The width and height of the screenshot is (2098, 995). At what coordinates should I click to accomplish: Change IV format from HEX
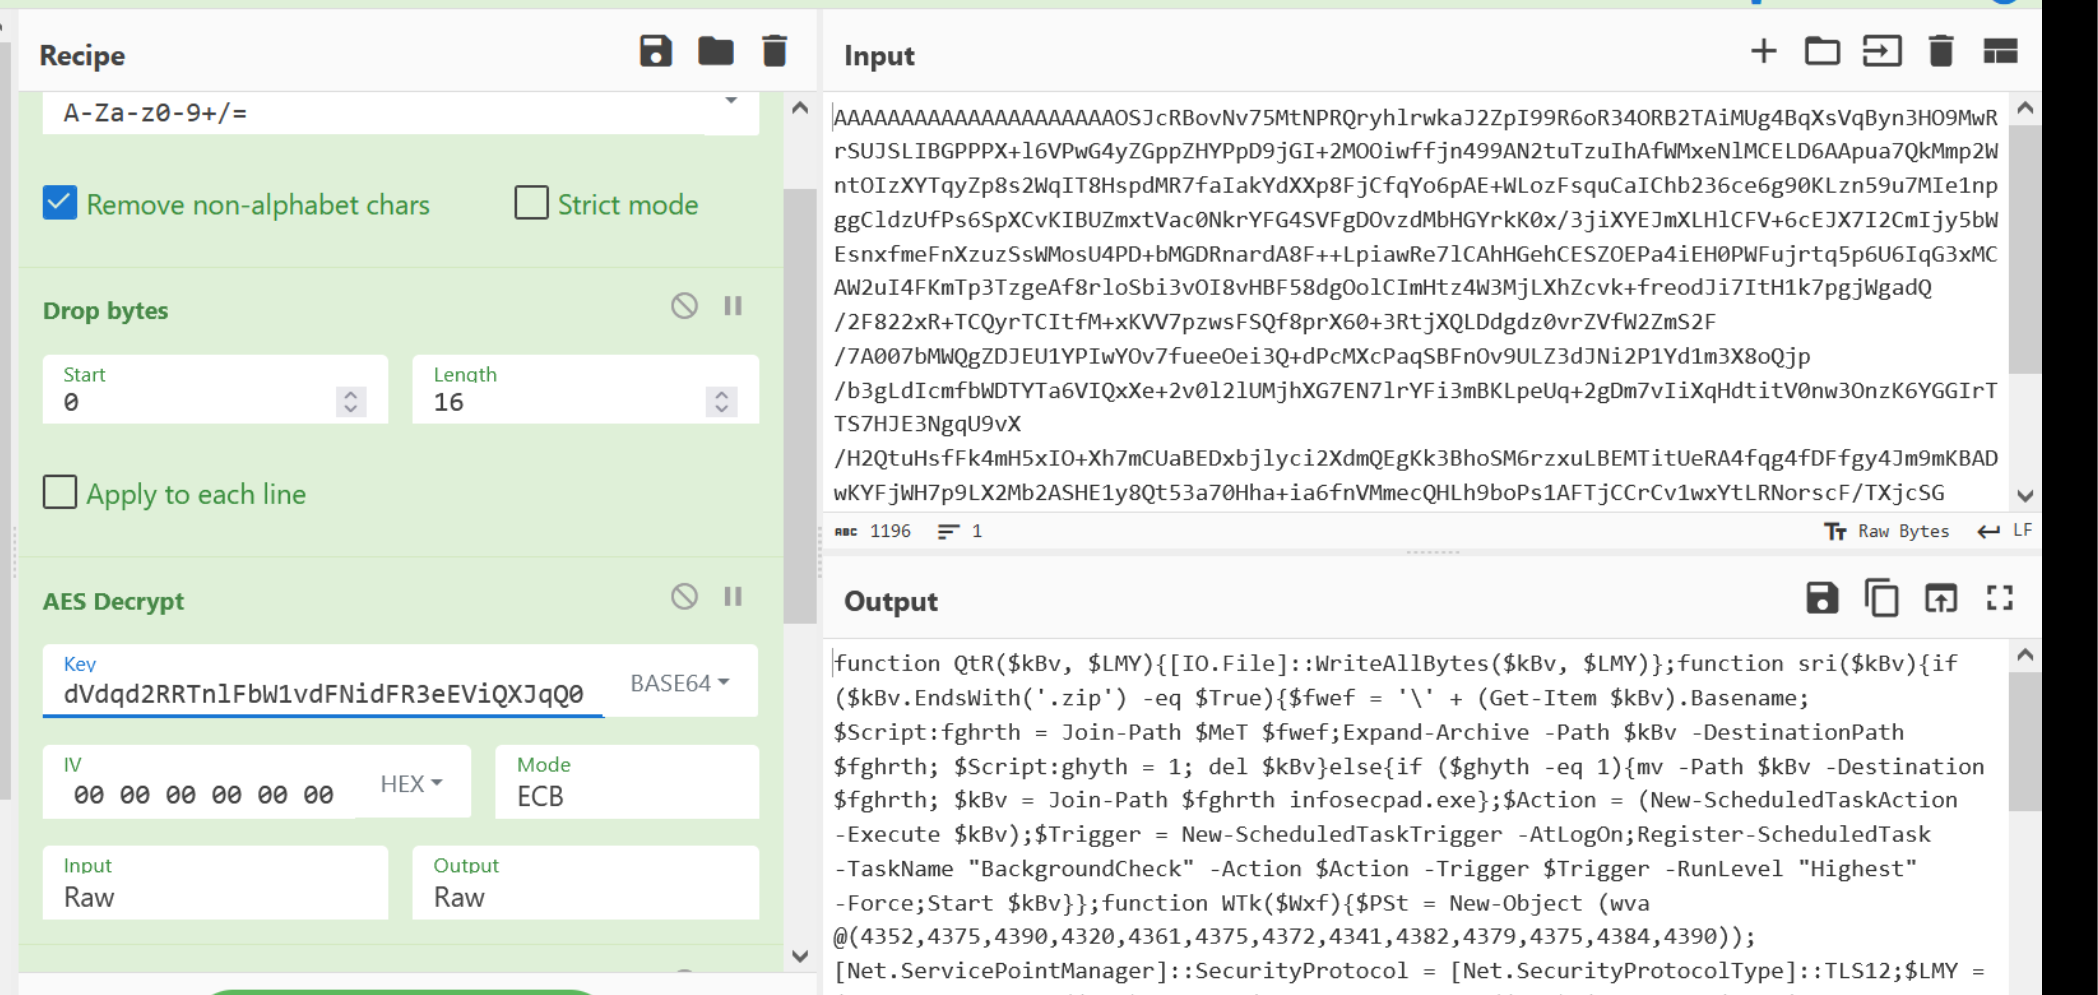tap(411, 783)
